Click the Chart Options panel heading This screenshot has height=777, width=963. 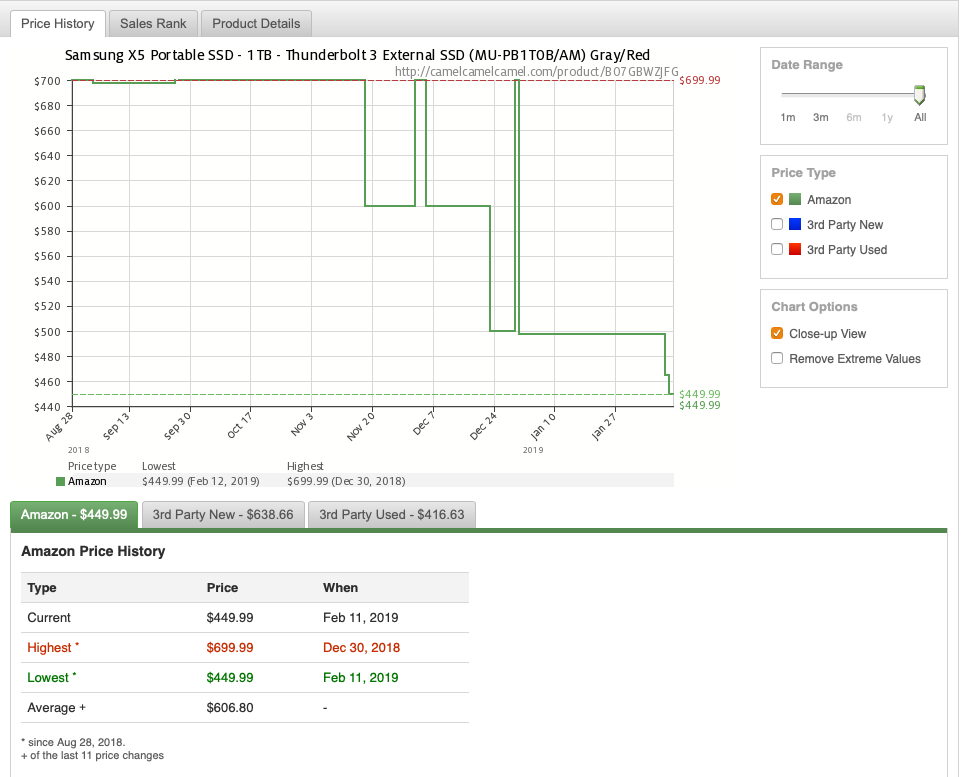point(814,307)
